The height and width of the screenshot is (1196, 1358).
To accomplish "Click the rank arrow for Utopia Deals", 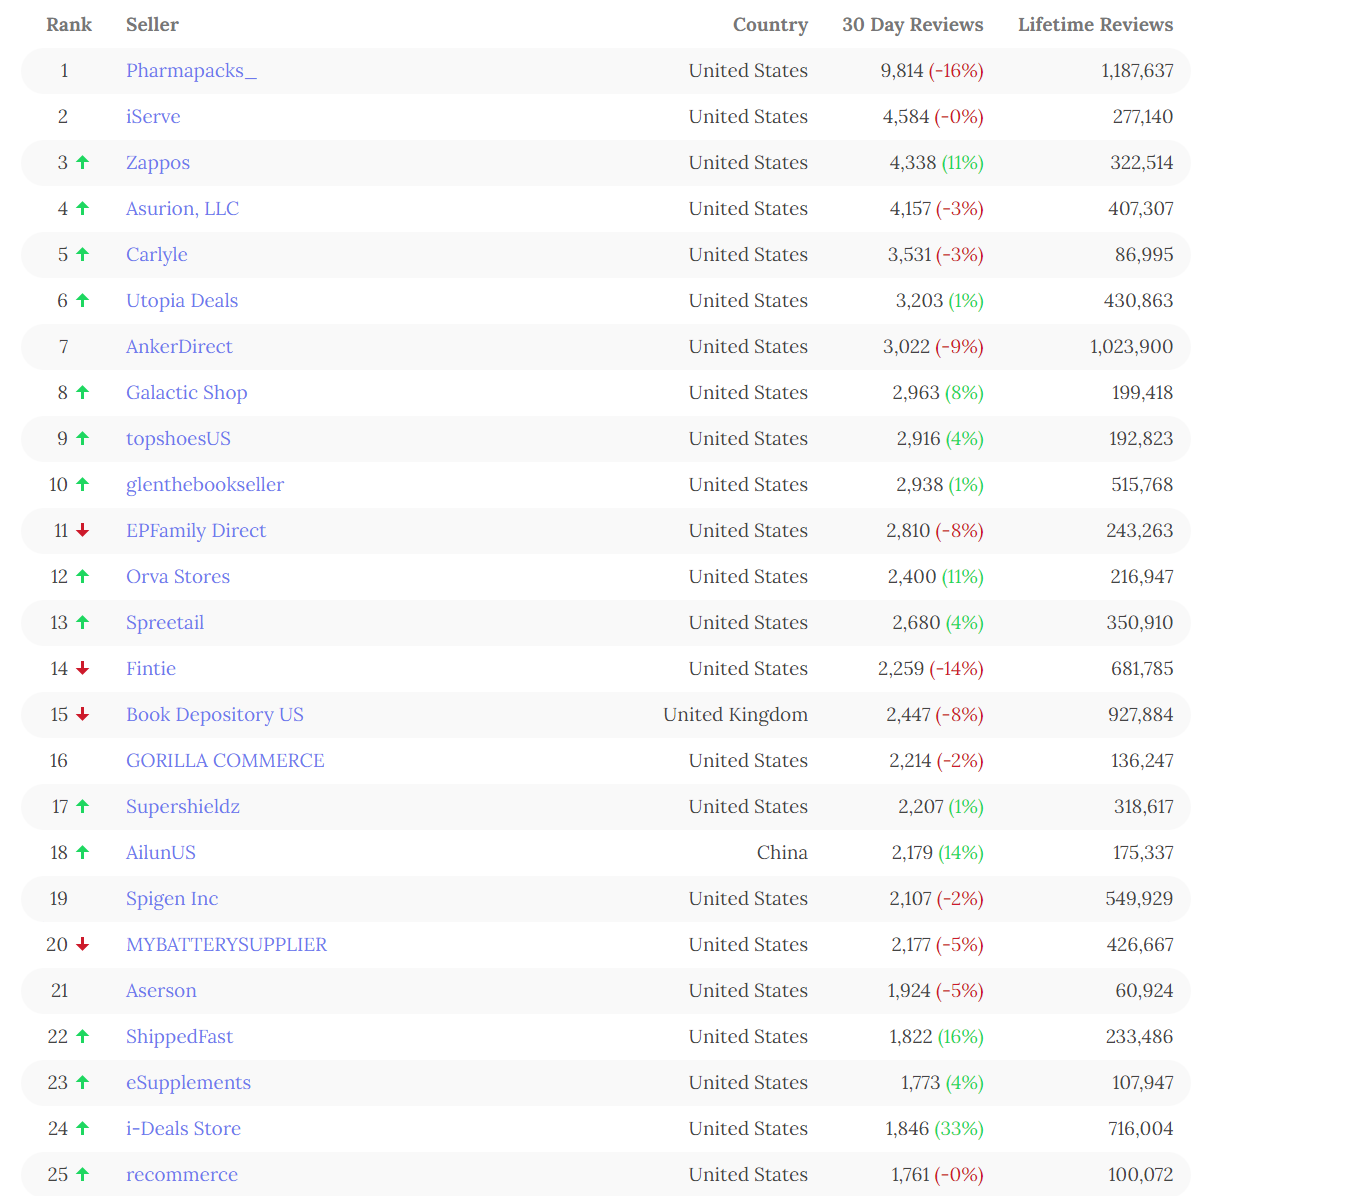I will coord(83,300).
